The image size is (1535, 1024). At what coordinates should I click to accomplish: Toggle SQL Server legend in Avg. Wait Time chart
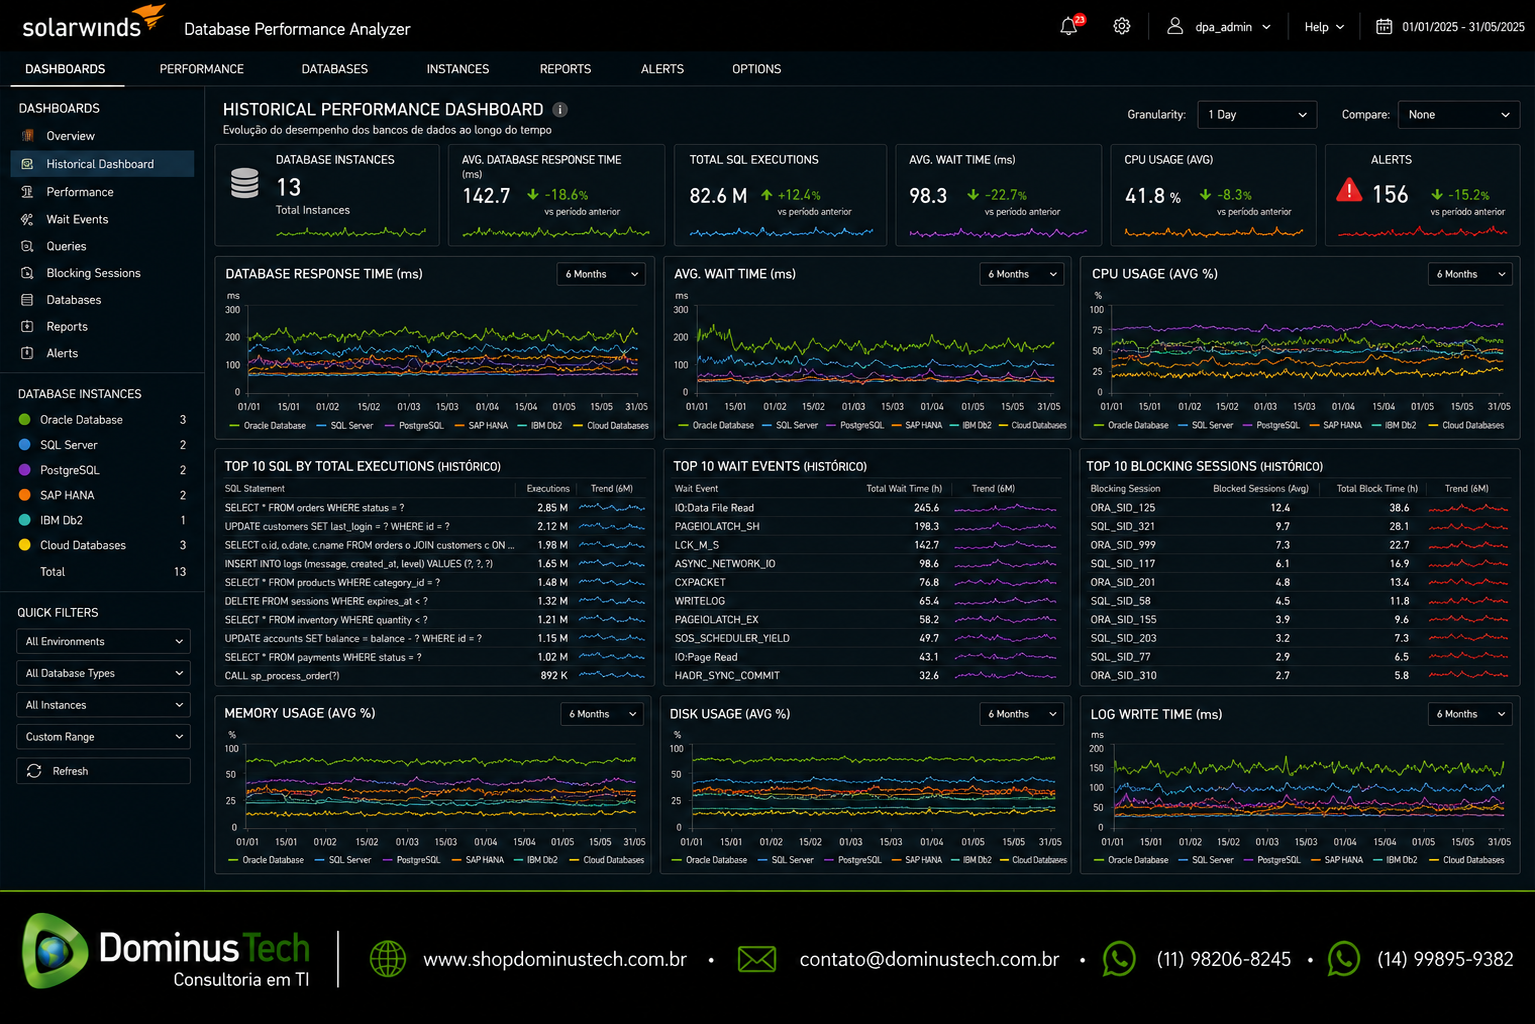(x=789, y=426)
